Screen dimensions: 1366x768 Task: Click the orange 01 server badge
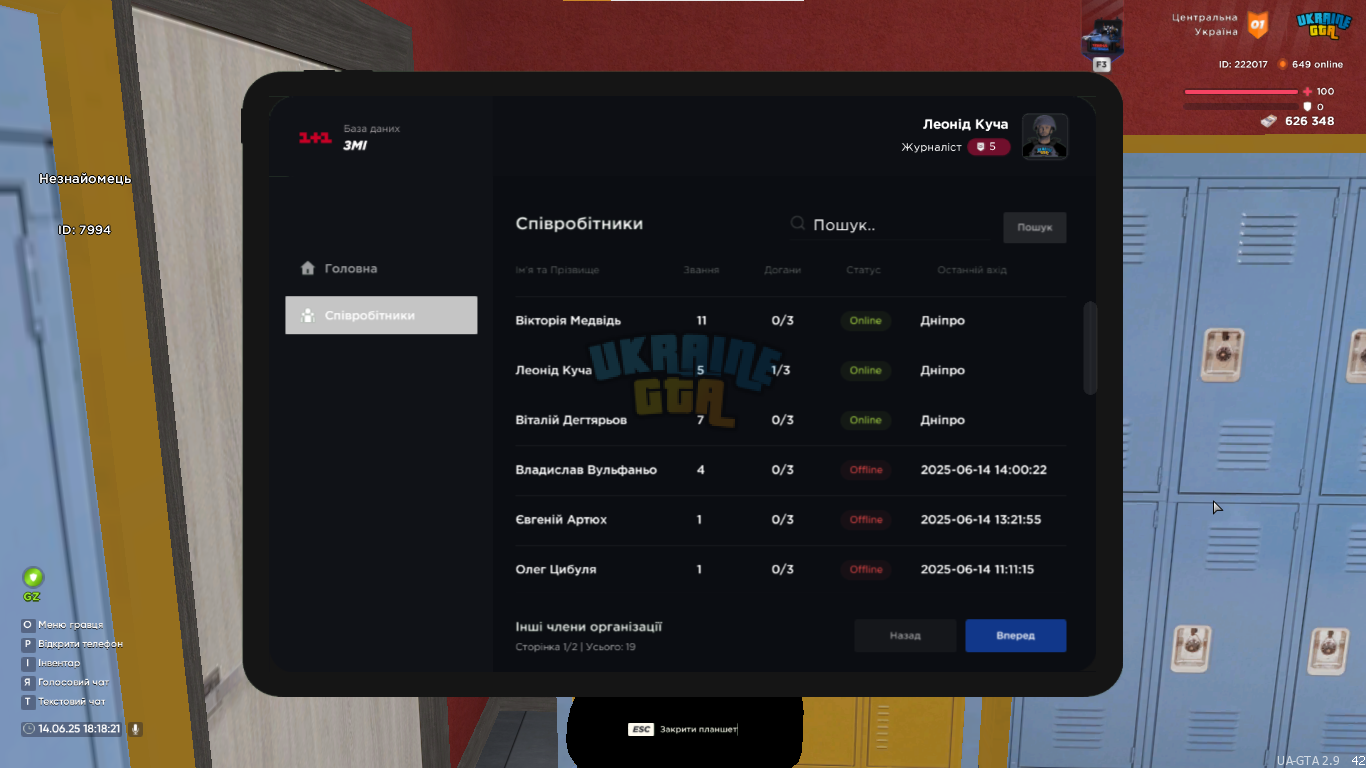tap(1258, 24)
